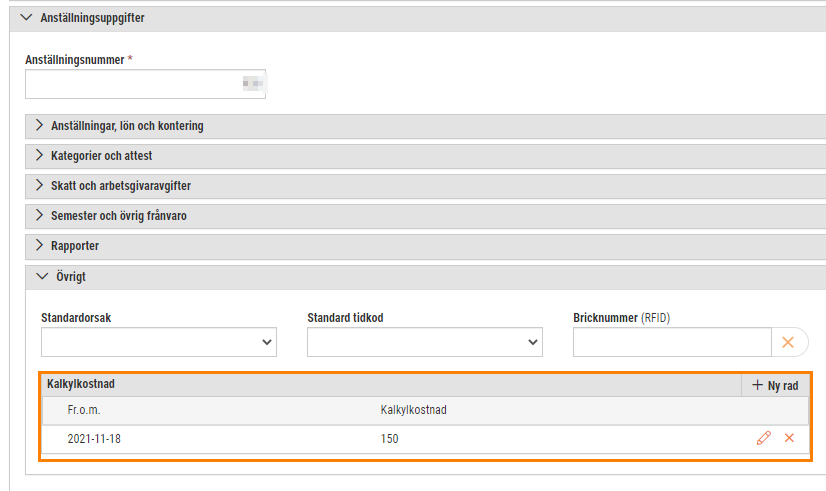
Task: Open the Standard tidkod dropdown
Action: point(425,342)
